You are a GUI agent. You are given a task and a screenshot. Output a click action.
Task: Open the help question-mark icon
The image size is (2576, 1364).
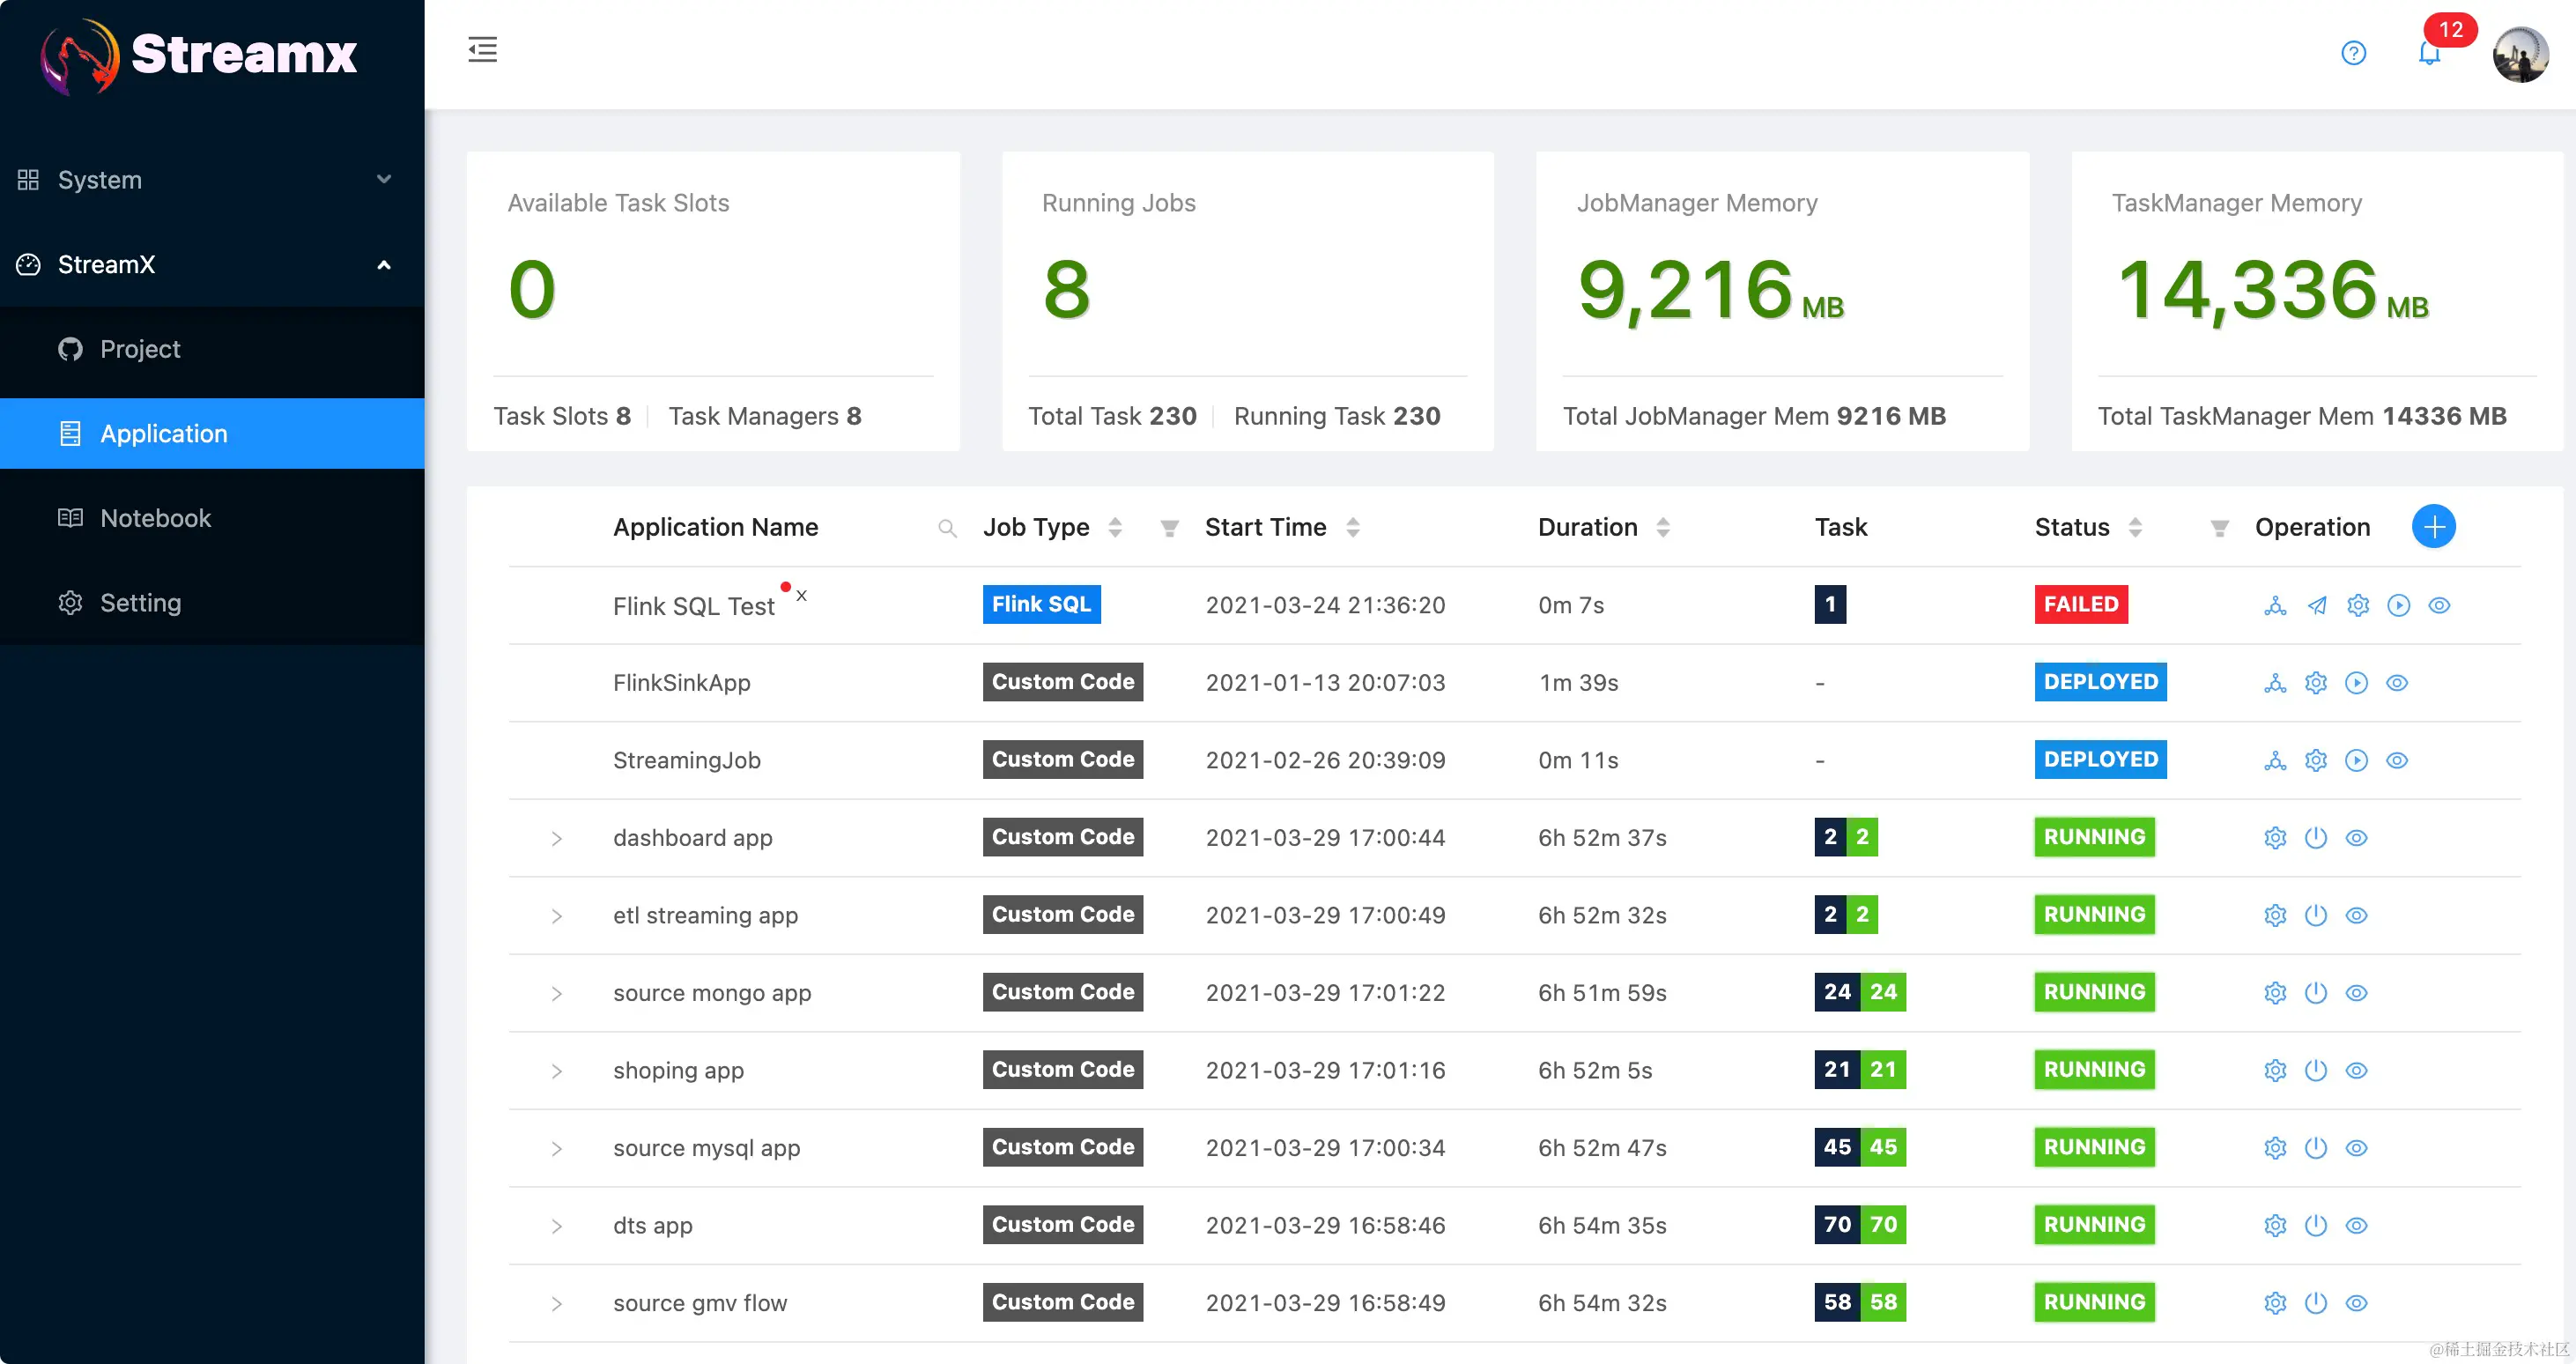(x=2353, y=53)
